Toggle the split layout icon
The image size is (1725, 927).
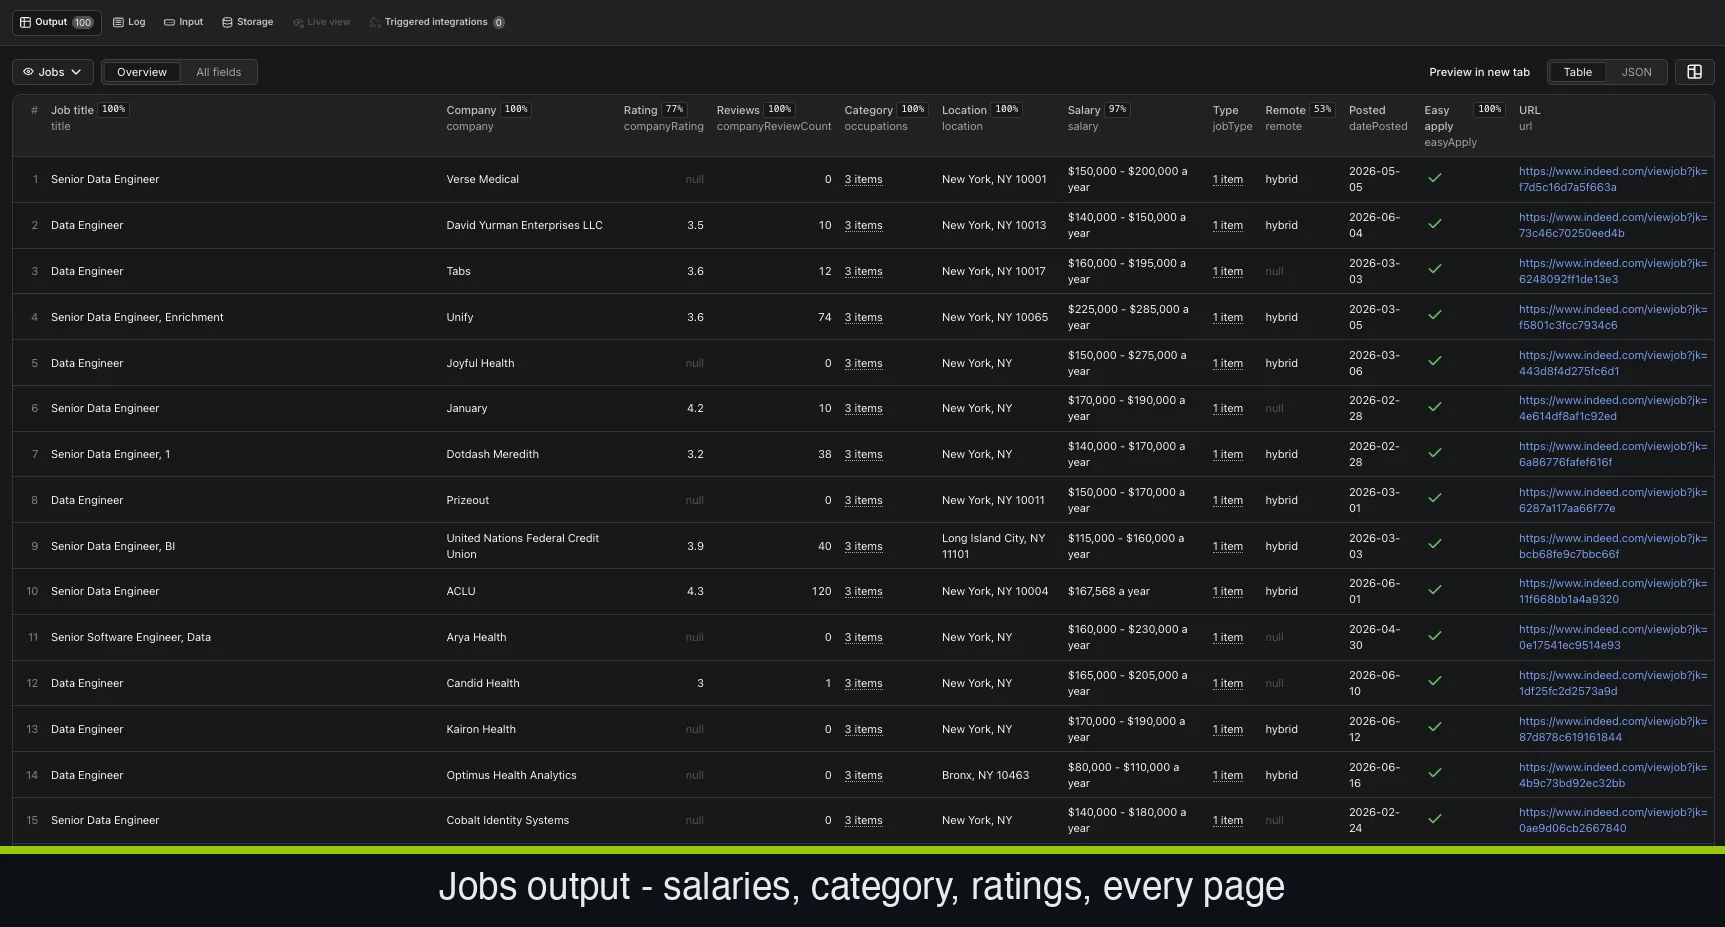click(x=1694, y=72)
